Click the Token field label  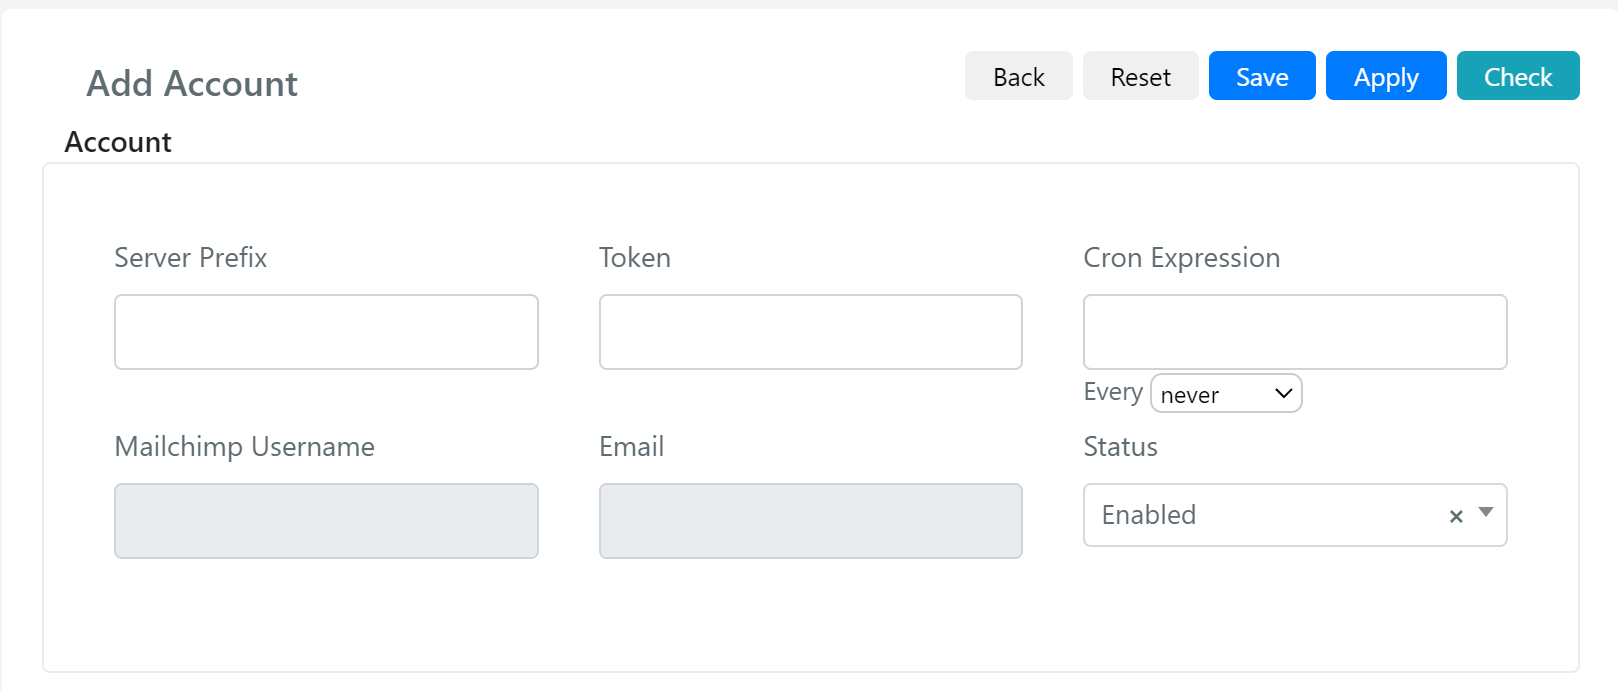click(x=635, y=258)
